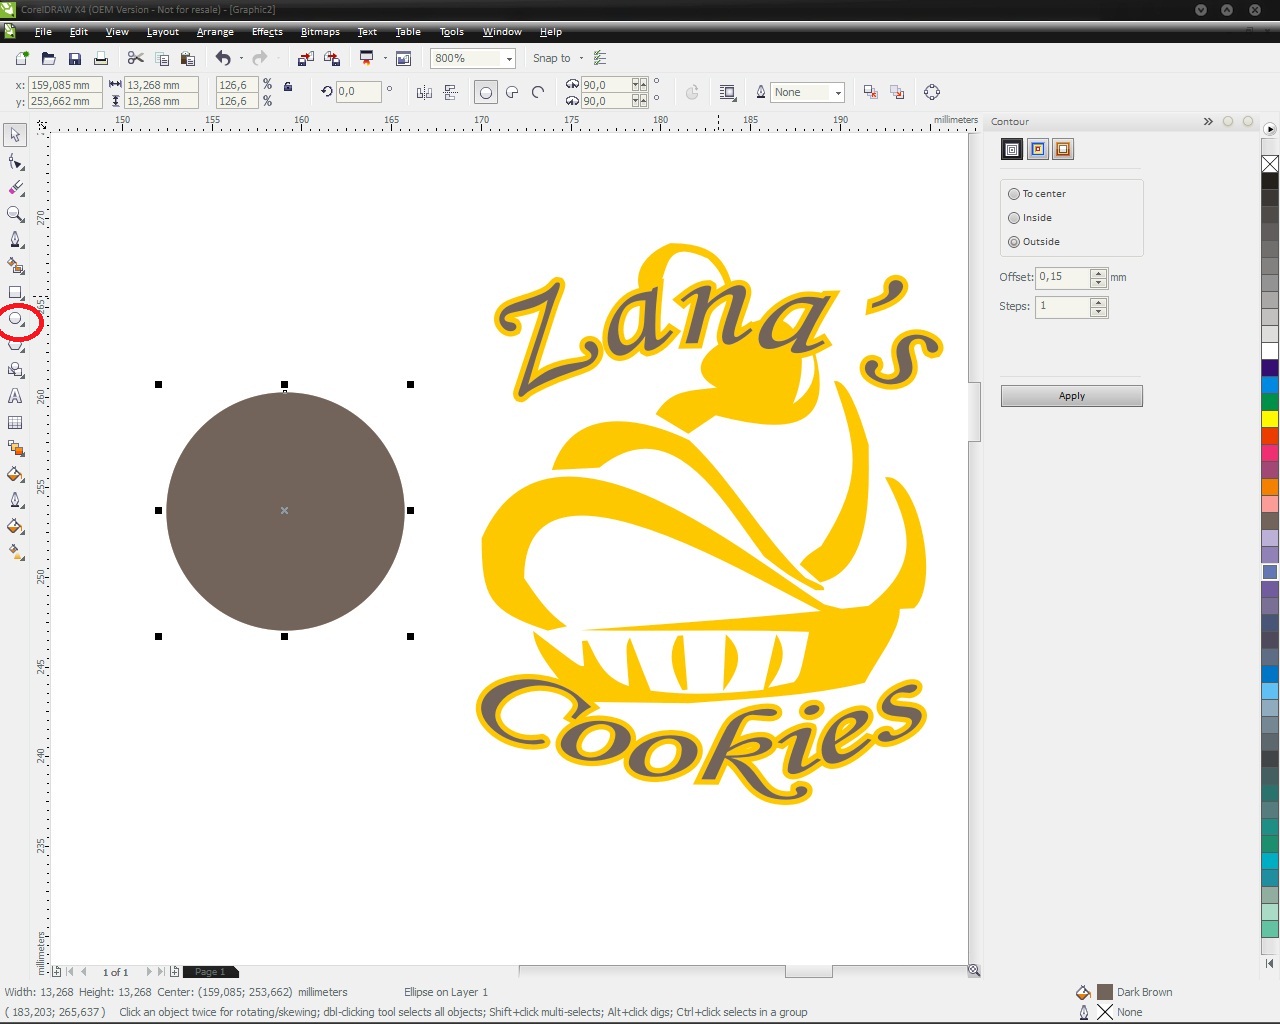Choose the To center contour option
1280x1024 pixels.
[1013, 193]
